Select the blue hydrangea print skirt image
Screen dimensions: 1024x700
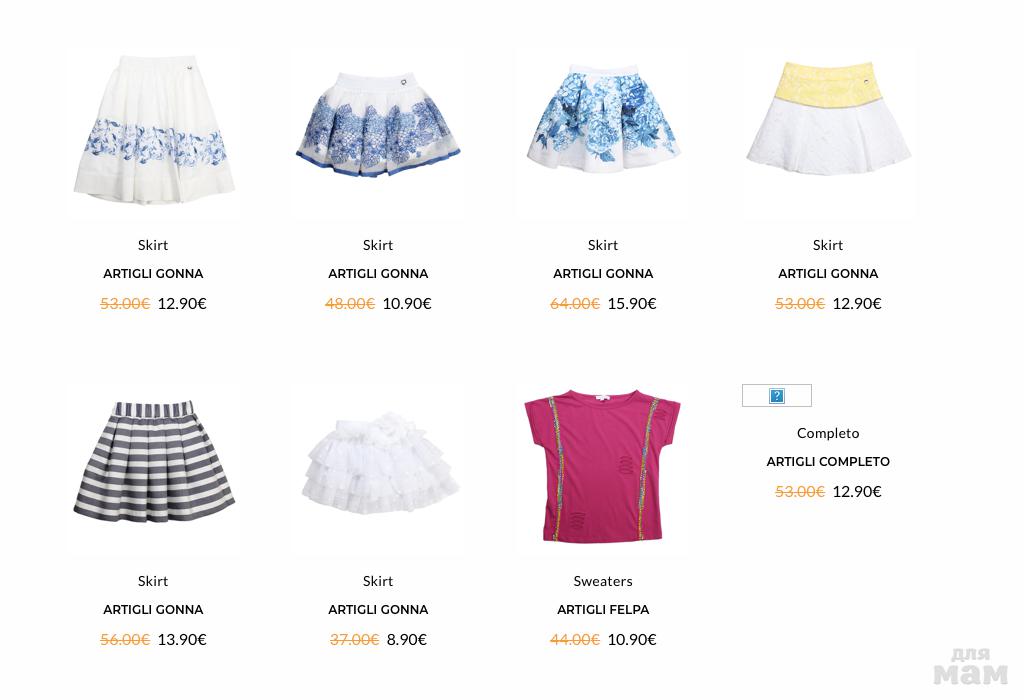pyautogui.click(x=603, y=118)
